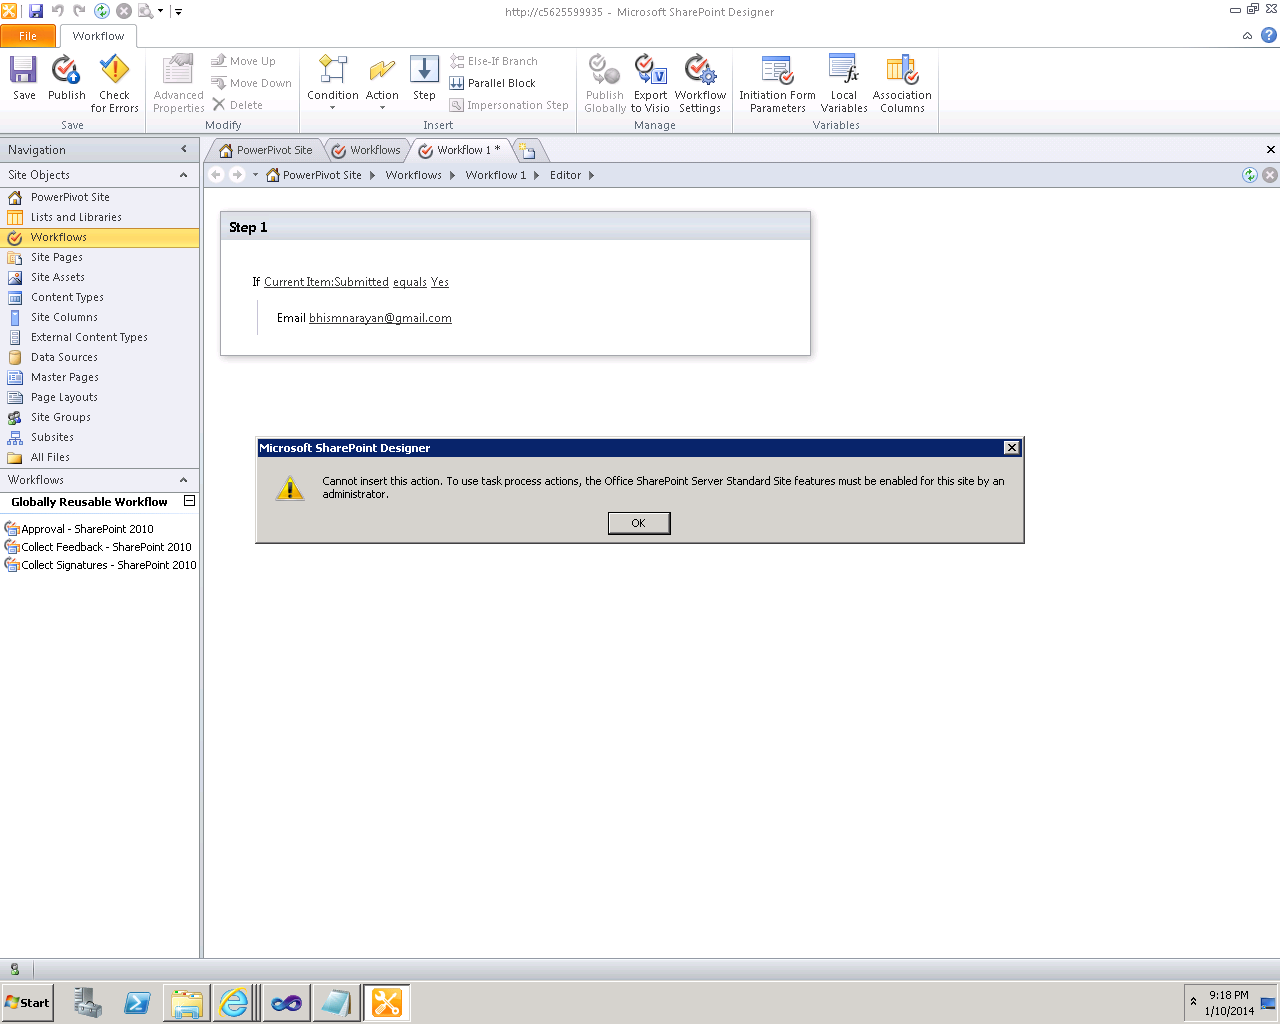Open Site Columns
The height and width of the screenshot is (1024, 1280).
100,317
